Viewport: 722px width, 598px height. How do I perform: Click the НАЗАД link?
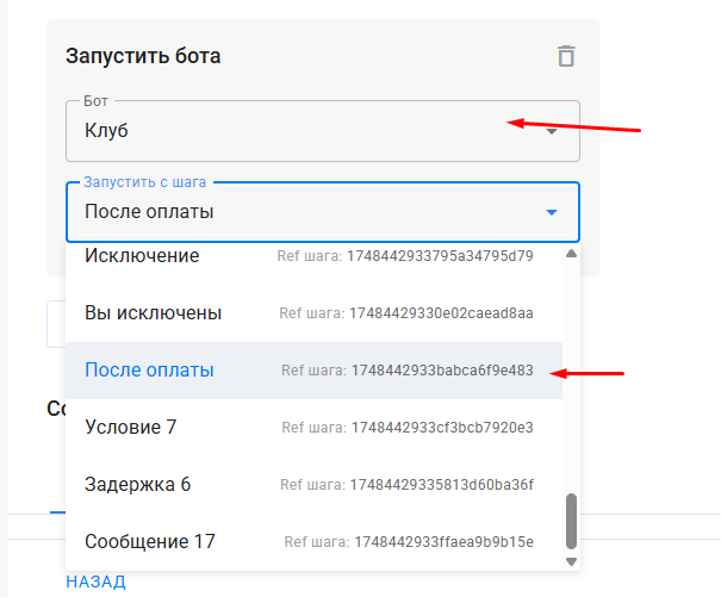tap(96, 582)
